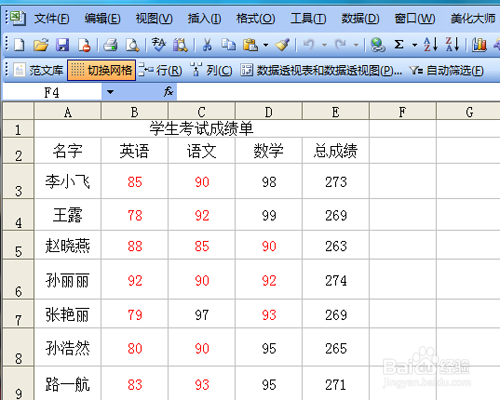Open the 格式(O) menu
The width and height of the screenshot is (500, 400).
256,18
